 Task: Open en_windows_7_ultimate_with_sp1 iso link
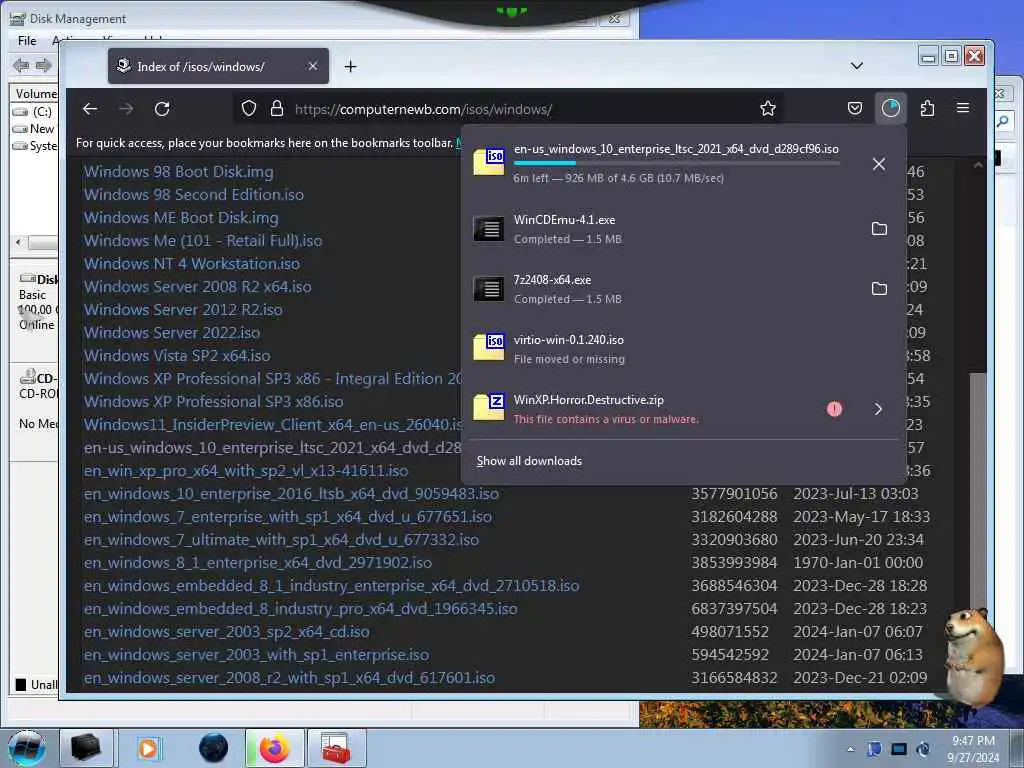coord(281,540)
